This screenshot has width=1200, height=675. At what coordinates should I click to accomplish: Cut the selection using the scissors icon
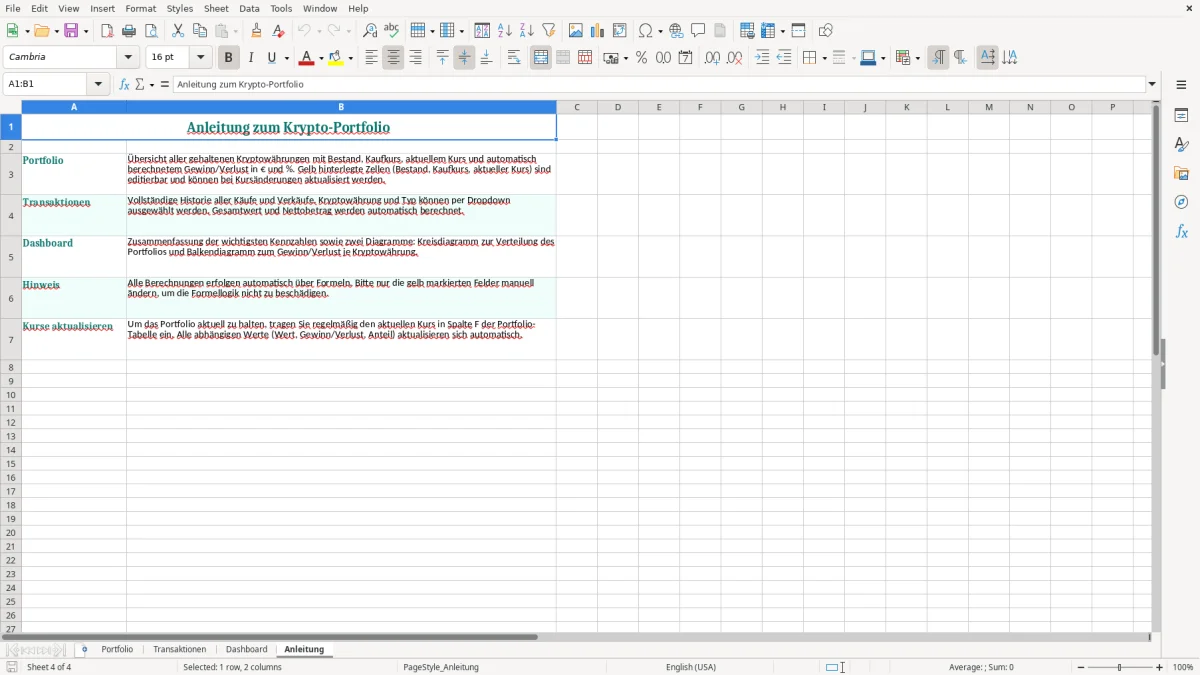click(x=178, y=31)
